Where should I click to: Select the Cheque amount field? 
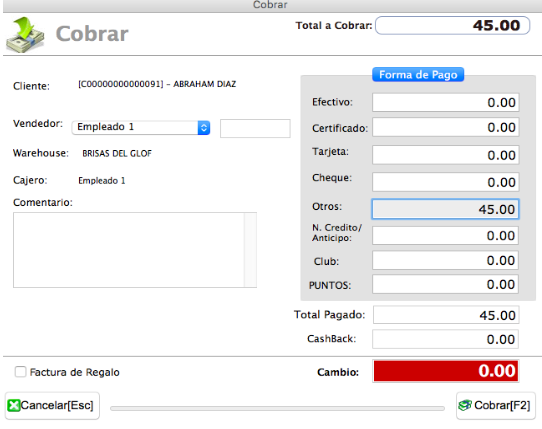pyautogui.click(x=446, y=182)
